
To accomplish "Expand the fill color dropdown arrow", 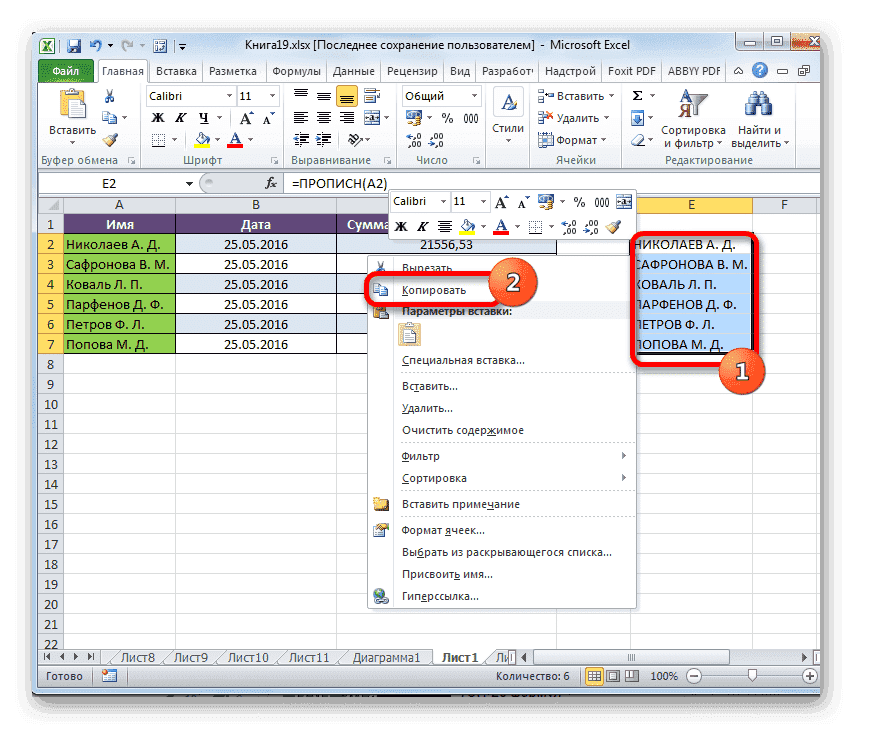I will [216, 139].
